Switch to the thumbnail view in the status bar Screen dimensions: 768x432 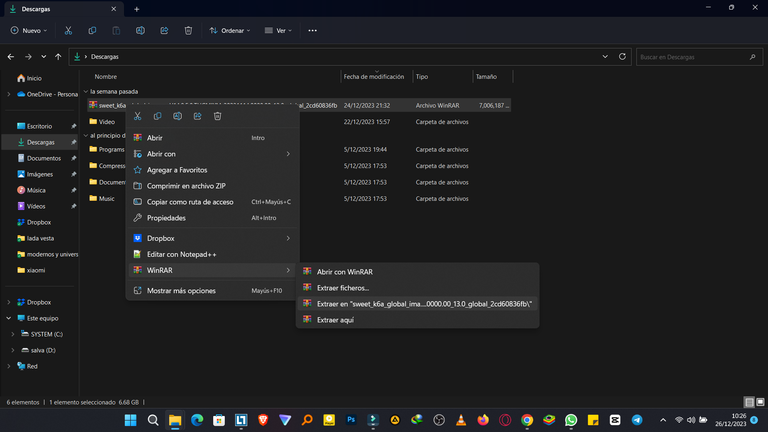pyautogui.click(x=759, y=402)
